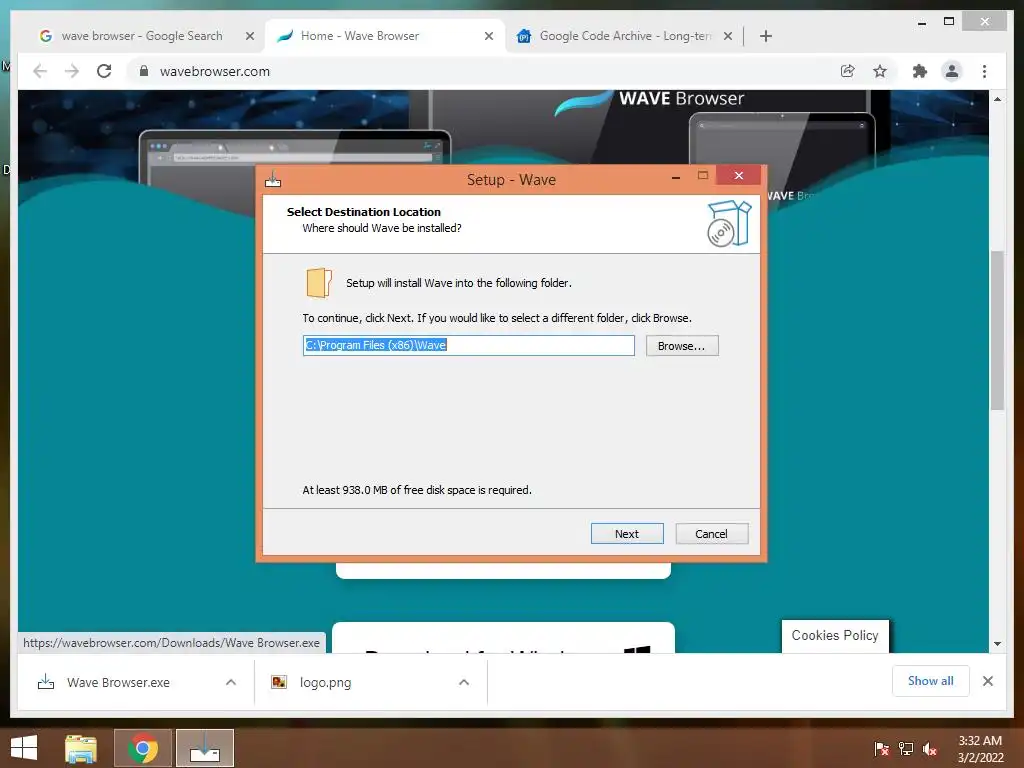Click the Wave setup taskbar icon
The width and height of the screenshot is (1024, 768).
click(205, 748)
